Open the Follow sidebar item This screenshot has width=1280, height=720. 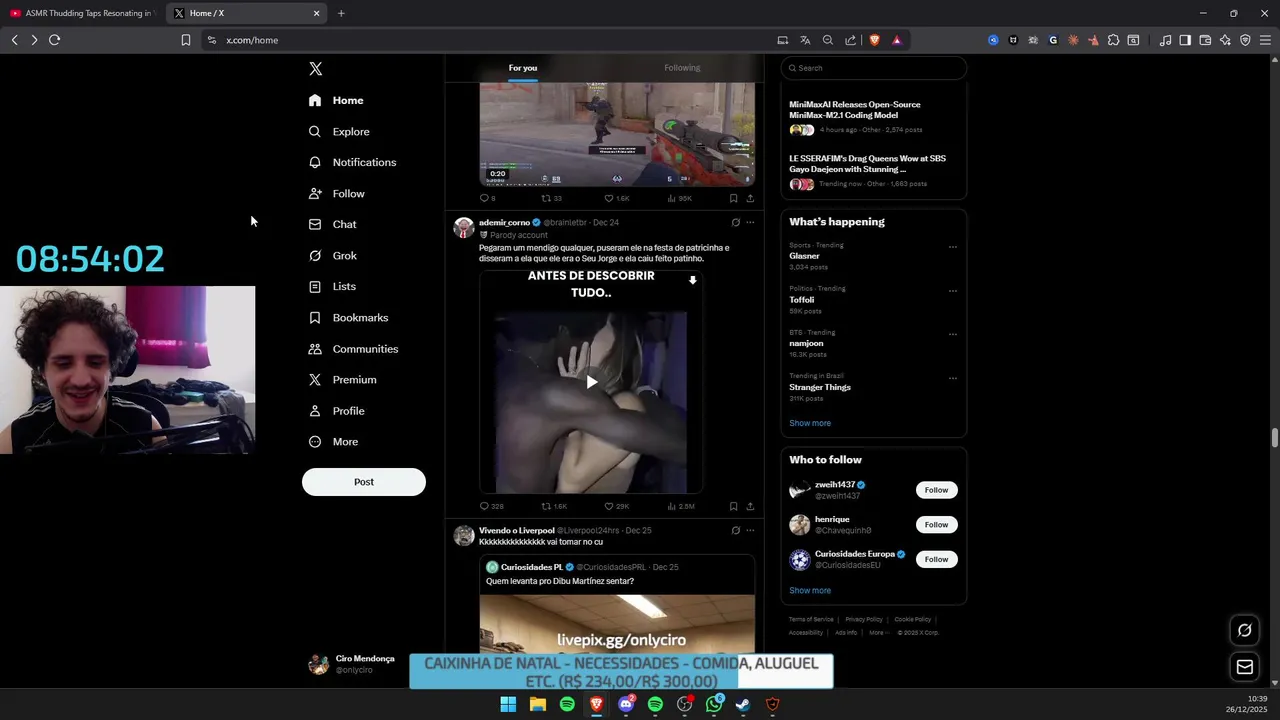[336, 193]
